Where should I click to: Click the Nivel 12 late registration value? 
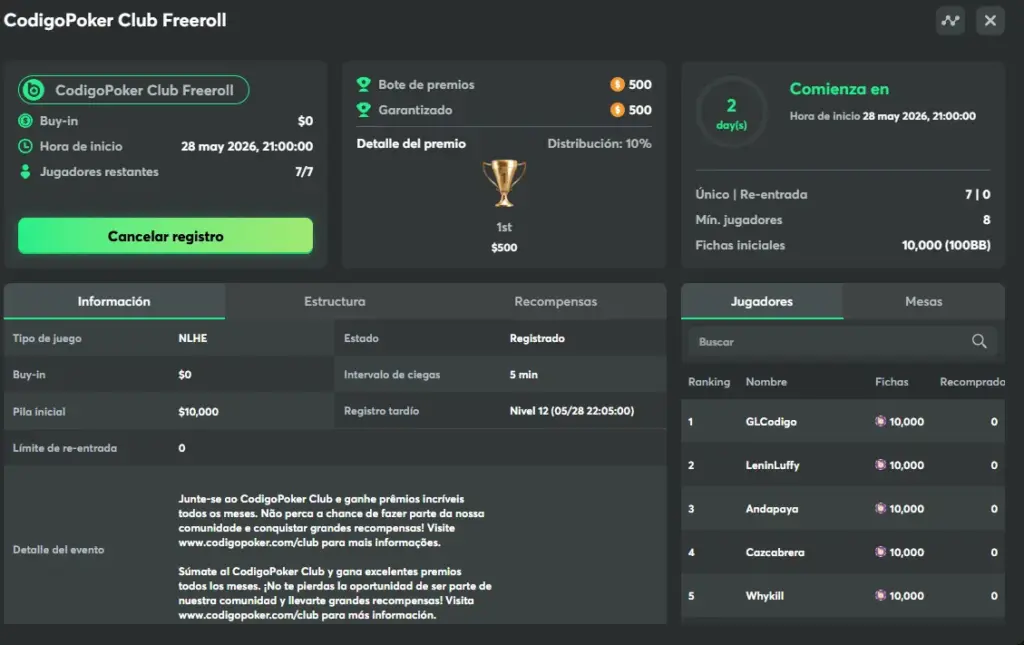[571, 411]
